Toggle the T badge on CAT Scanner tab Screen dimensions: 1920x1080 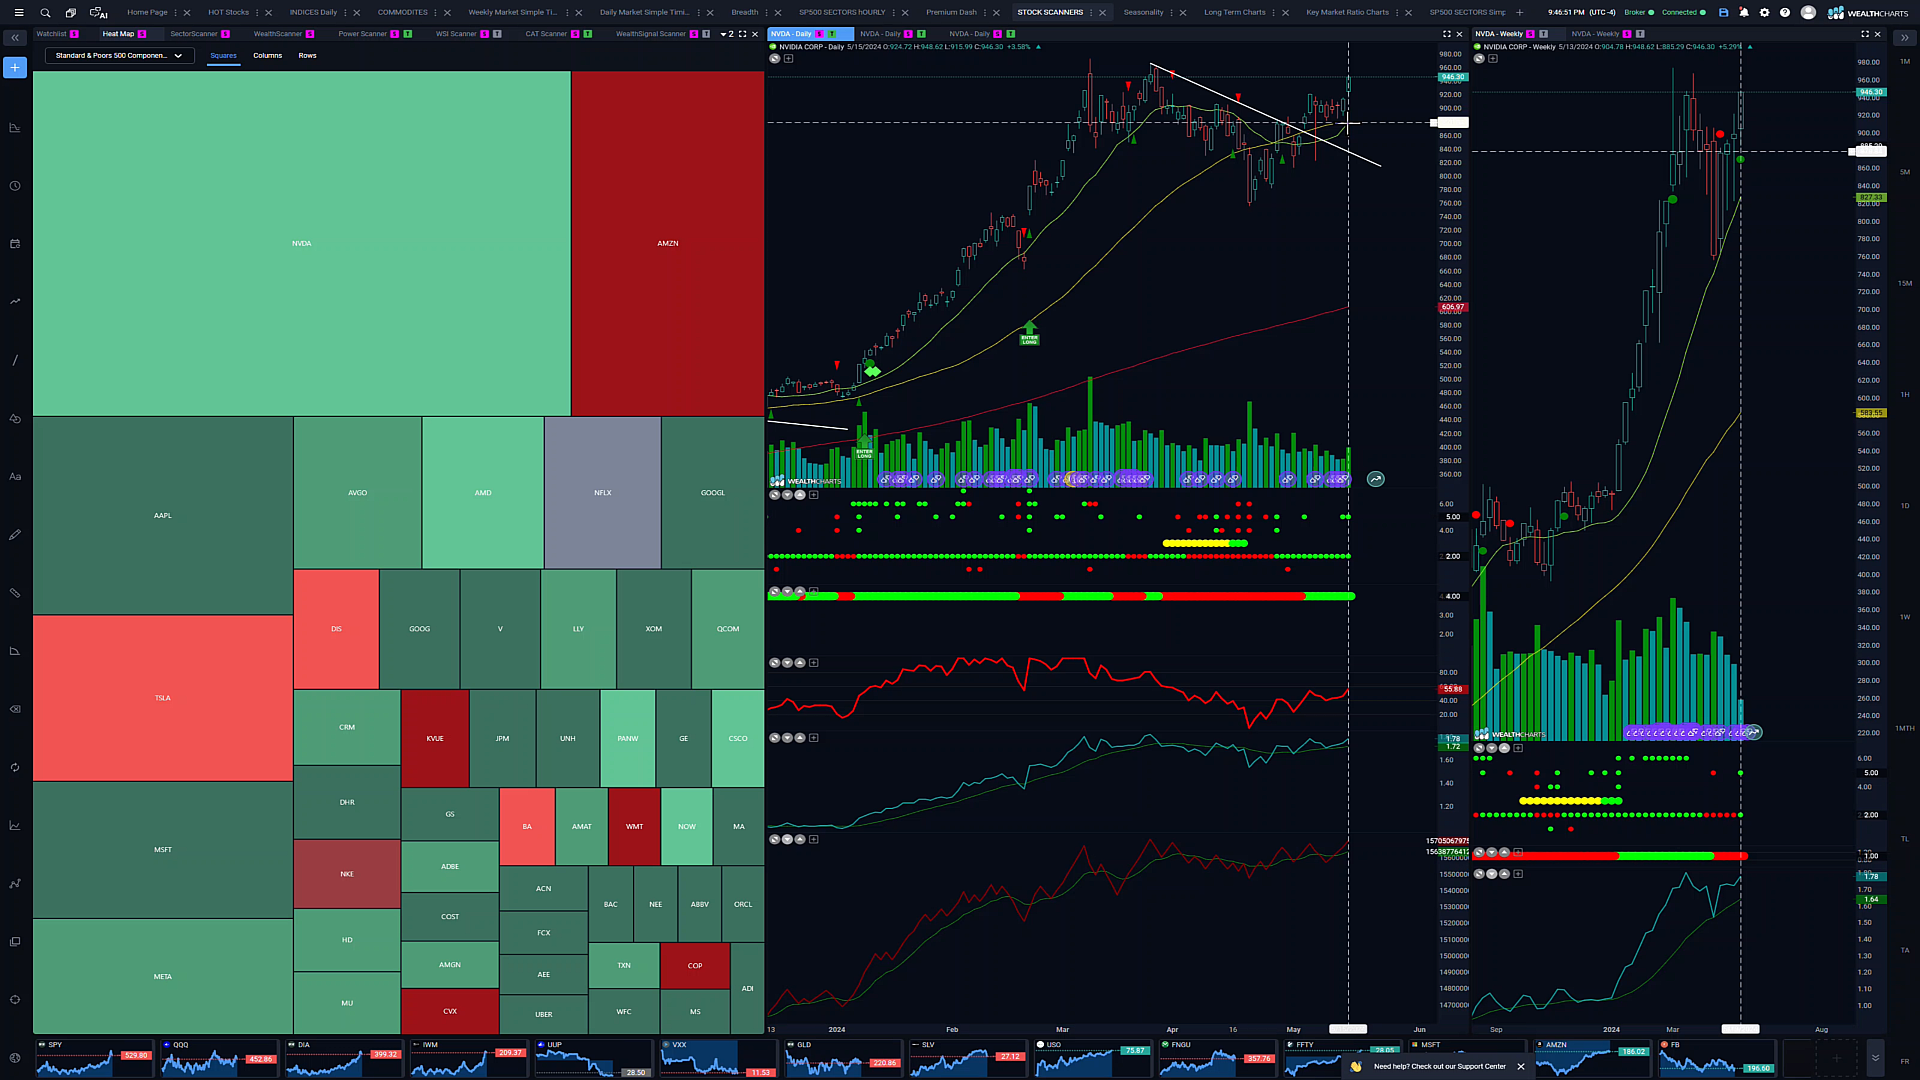click(x=587, y=34)
